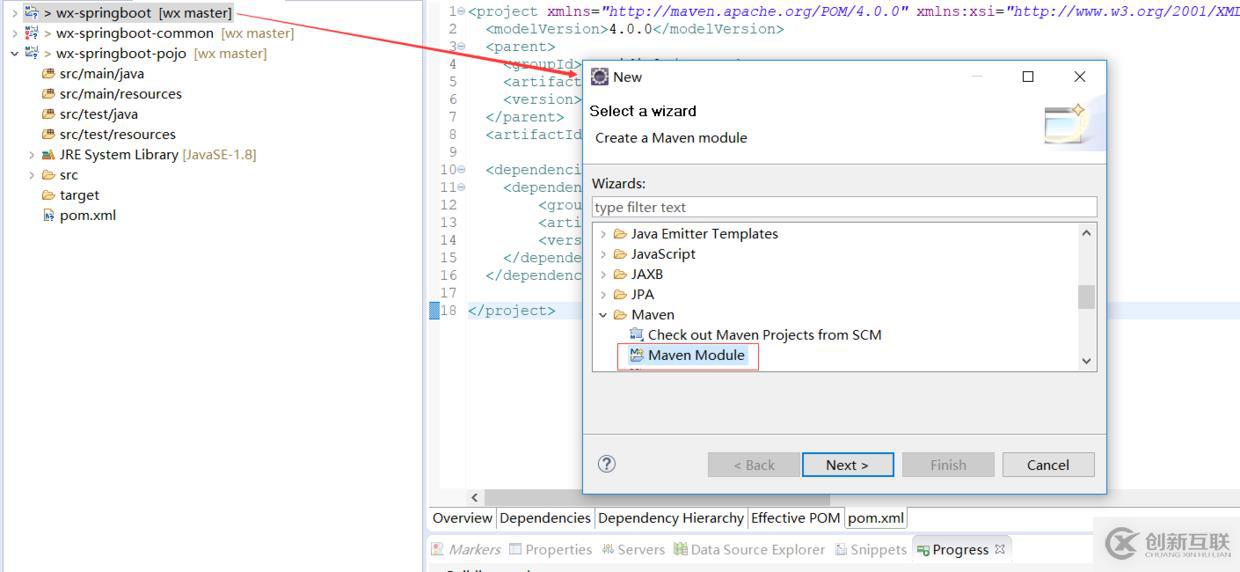This screenshot has width=1240, height=572.
Task: Click the target folder icon
Action: tap(48, 195)
